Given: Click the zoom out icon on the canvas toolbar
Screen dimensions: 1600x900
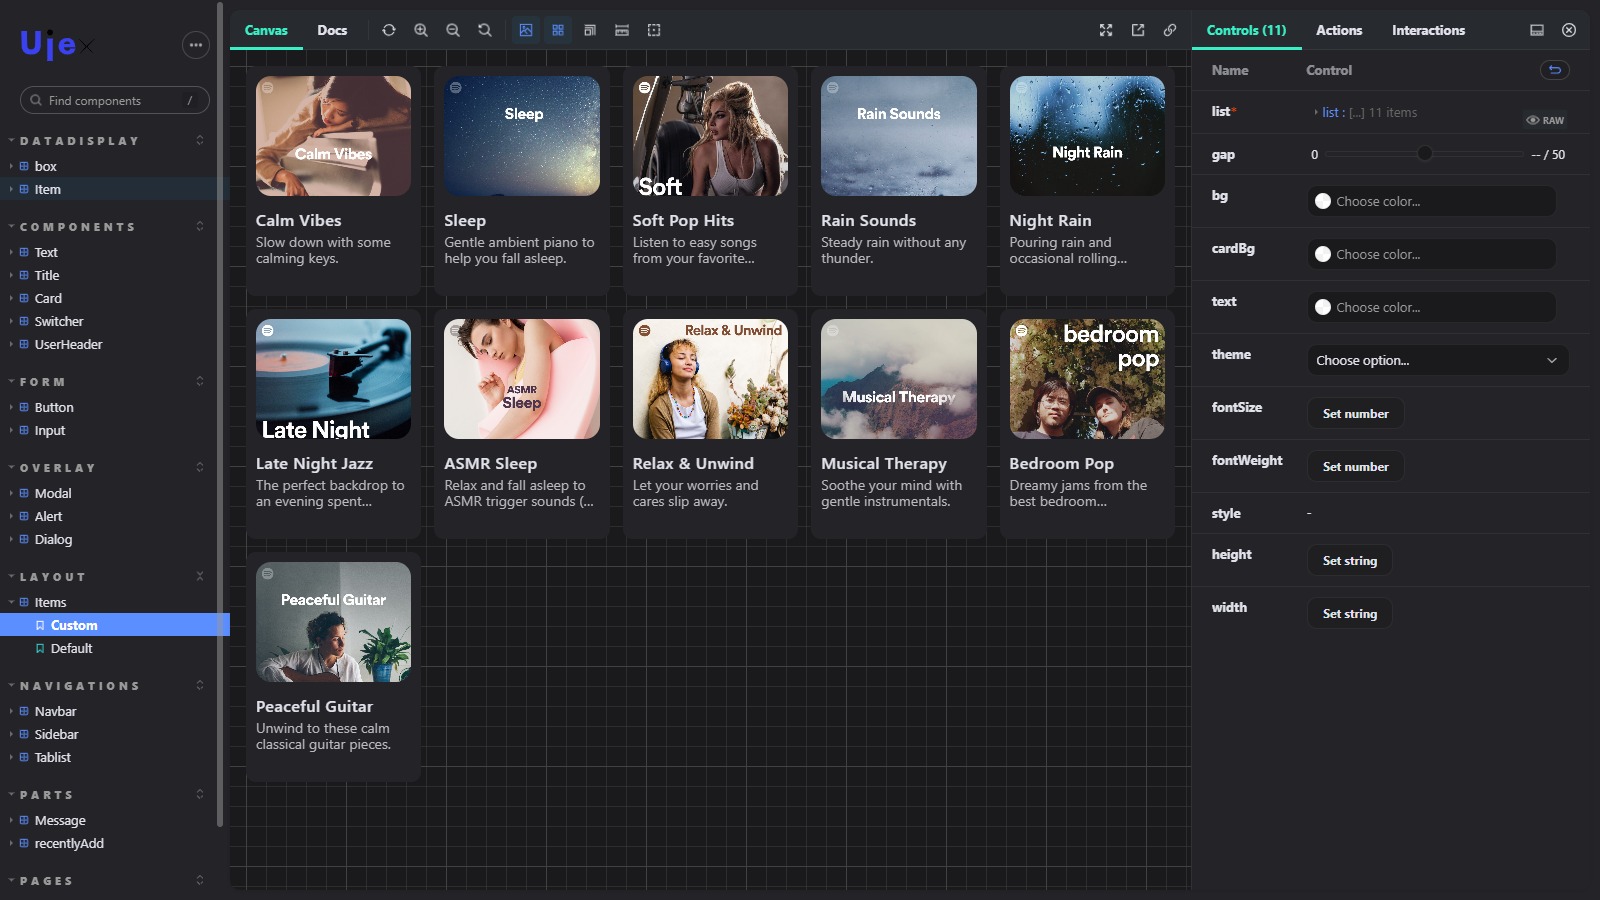Looking at the screenshot, I should click(x=453, y=30).
